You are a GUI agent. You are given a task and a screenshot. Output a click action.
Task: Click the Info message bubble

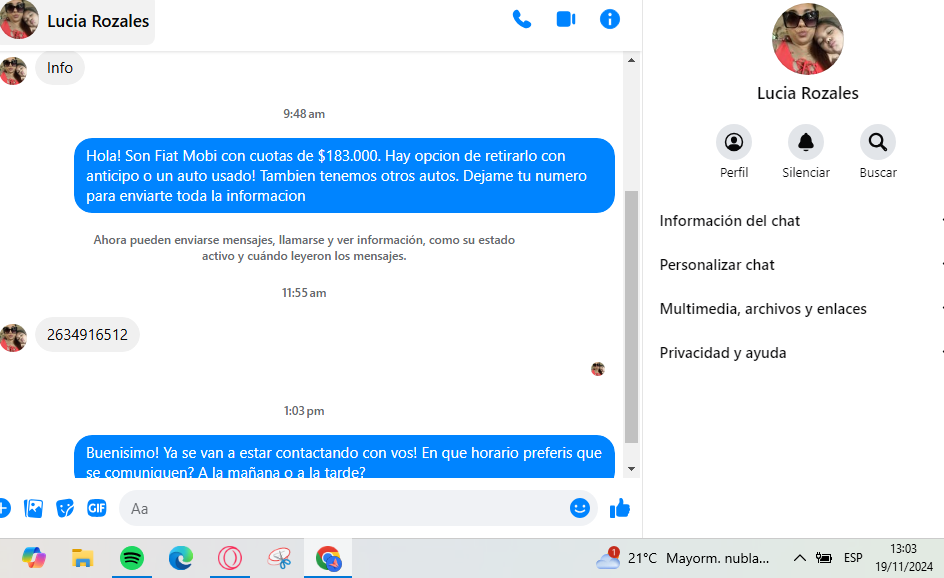pyautogui.click(x=60, y=68)
